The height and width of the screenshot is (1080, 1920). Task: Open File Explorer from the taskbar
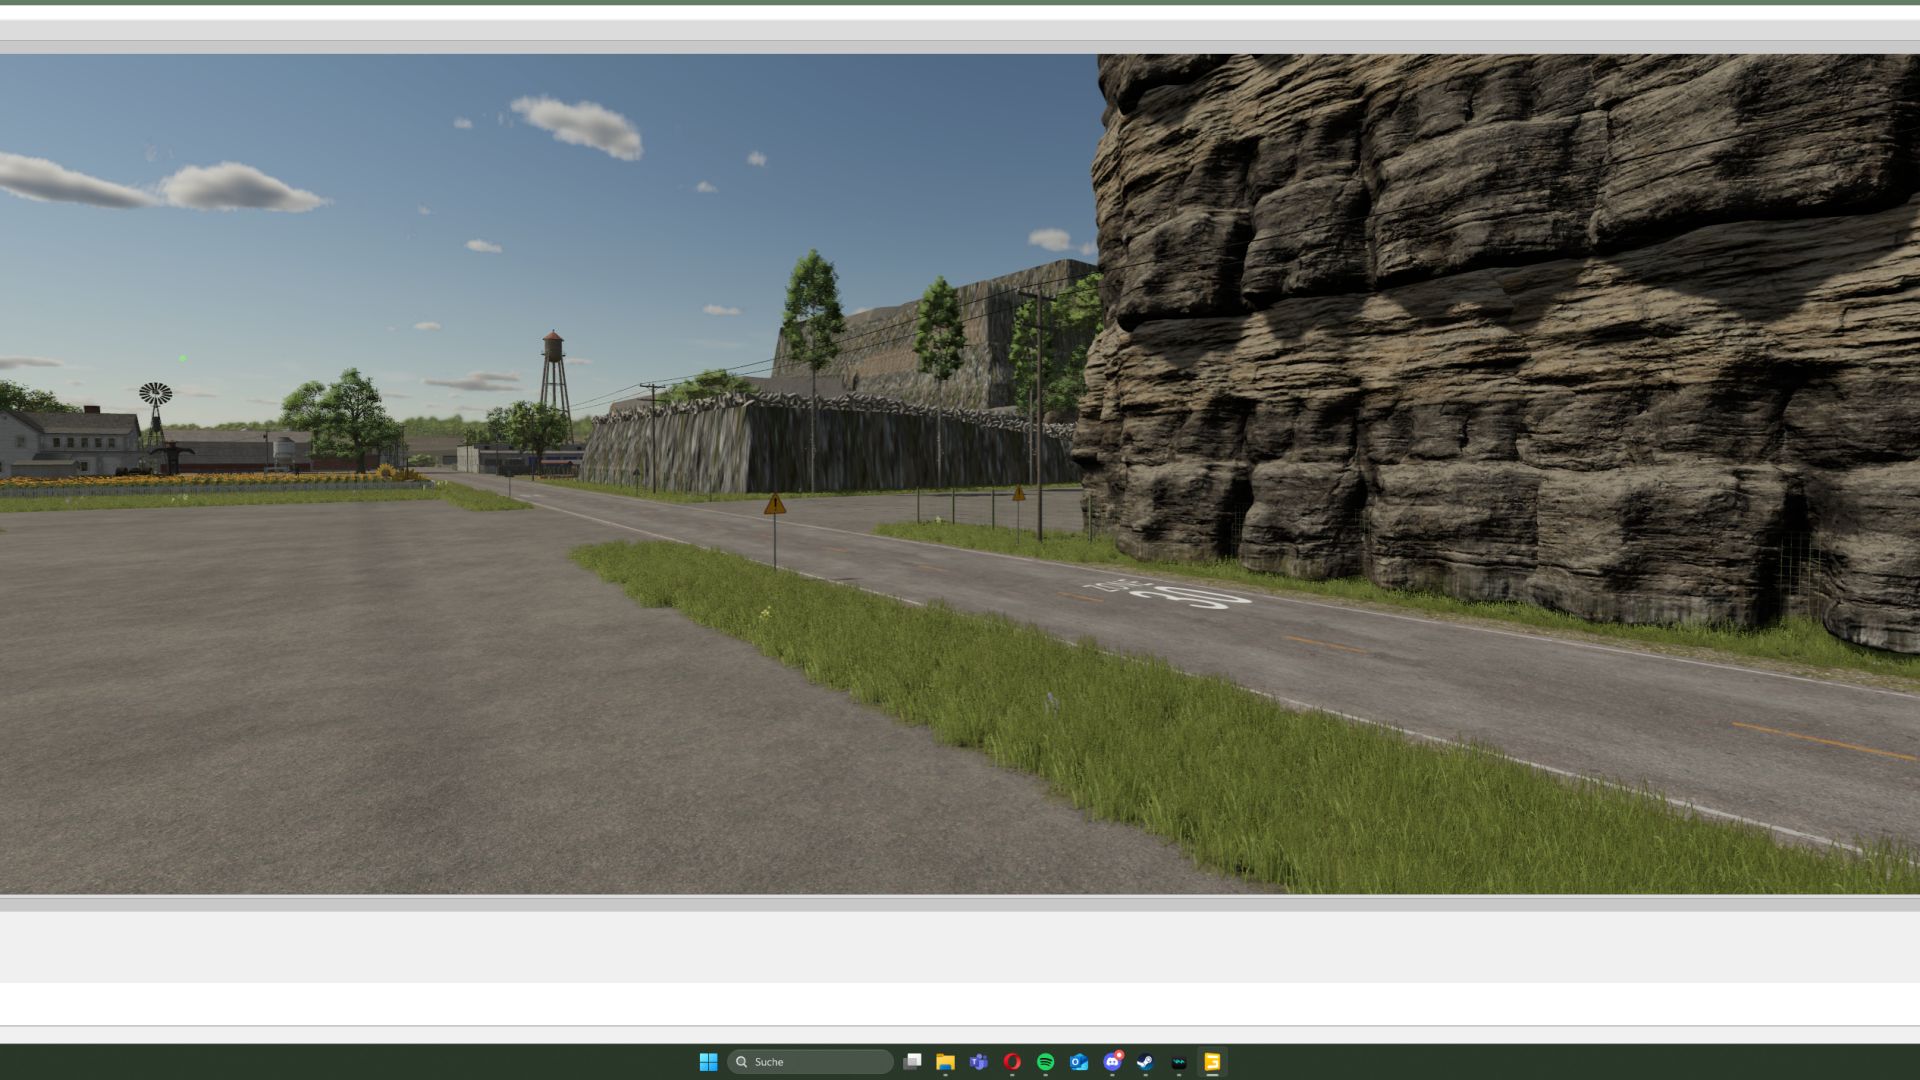pos(945,1062)
